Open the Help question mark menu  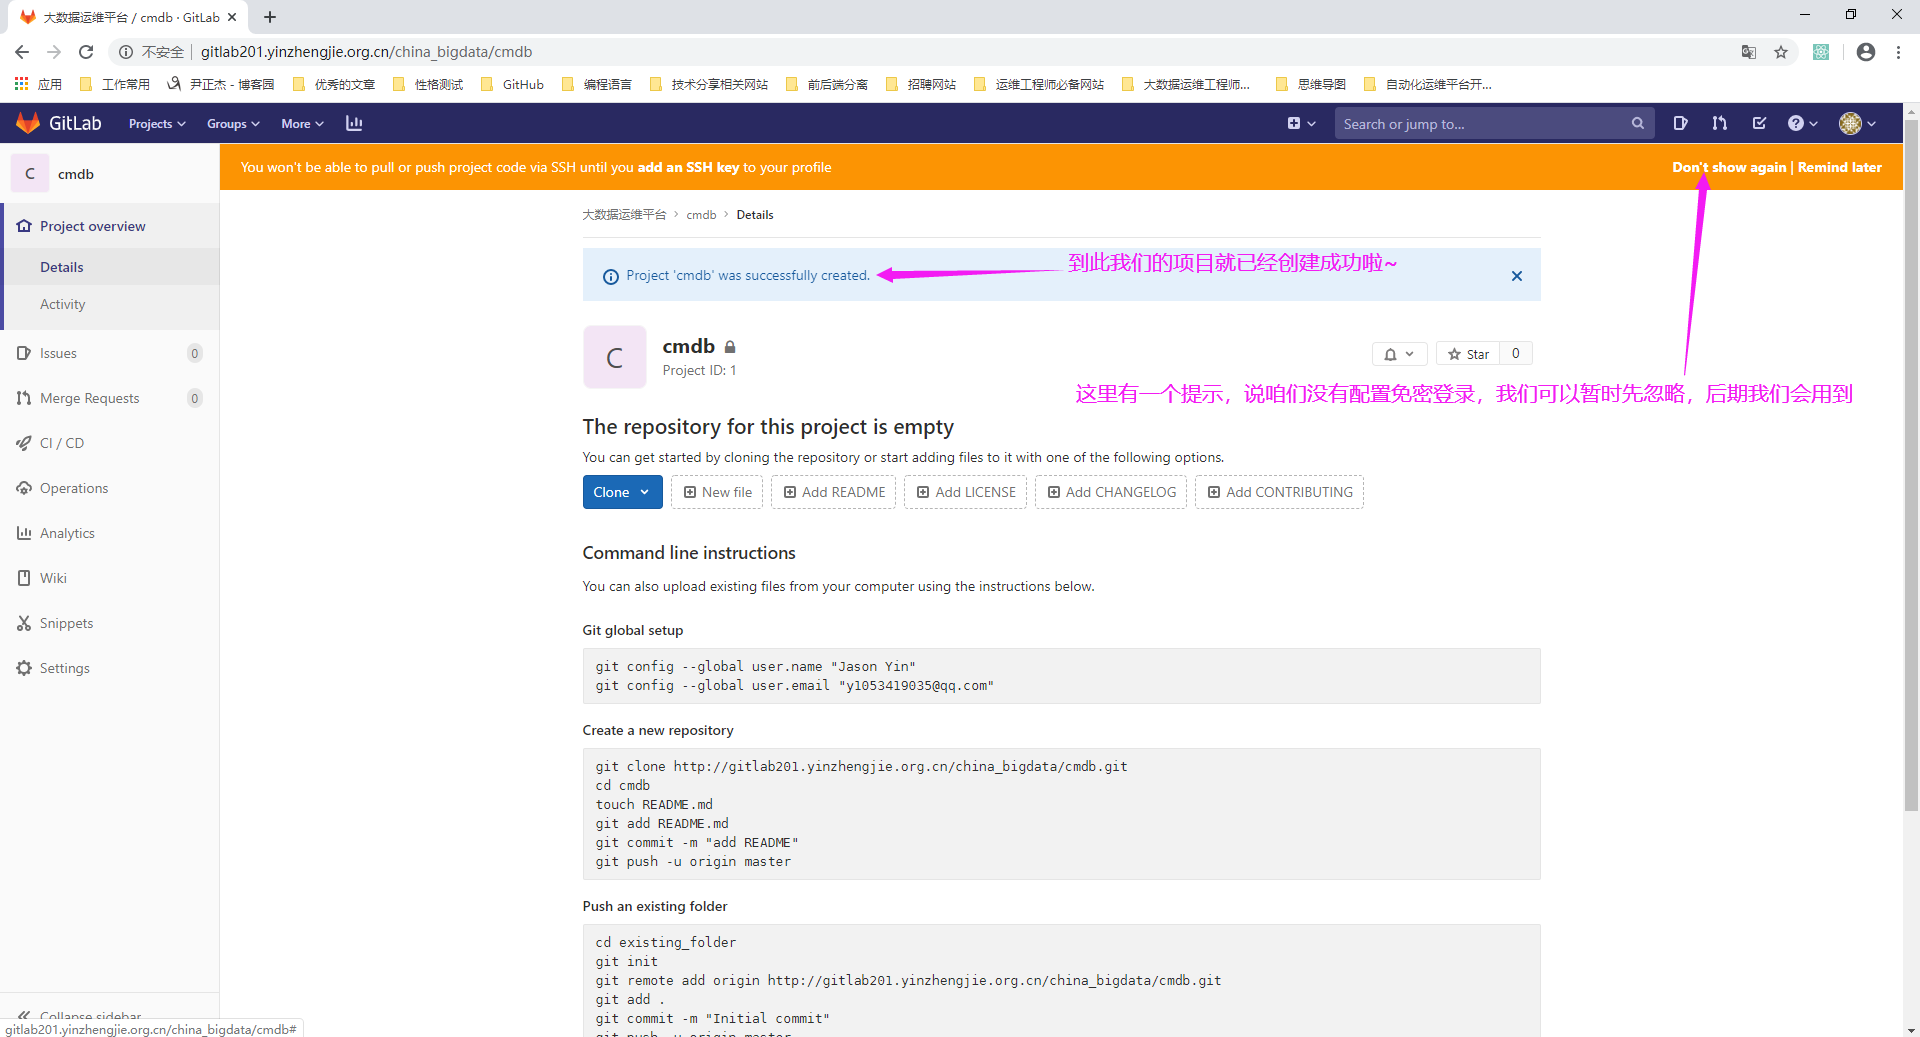[1802, 123]
